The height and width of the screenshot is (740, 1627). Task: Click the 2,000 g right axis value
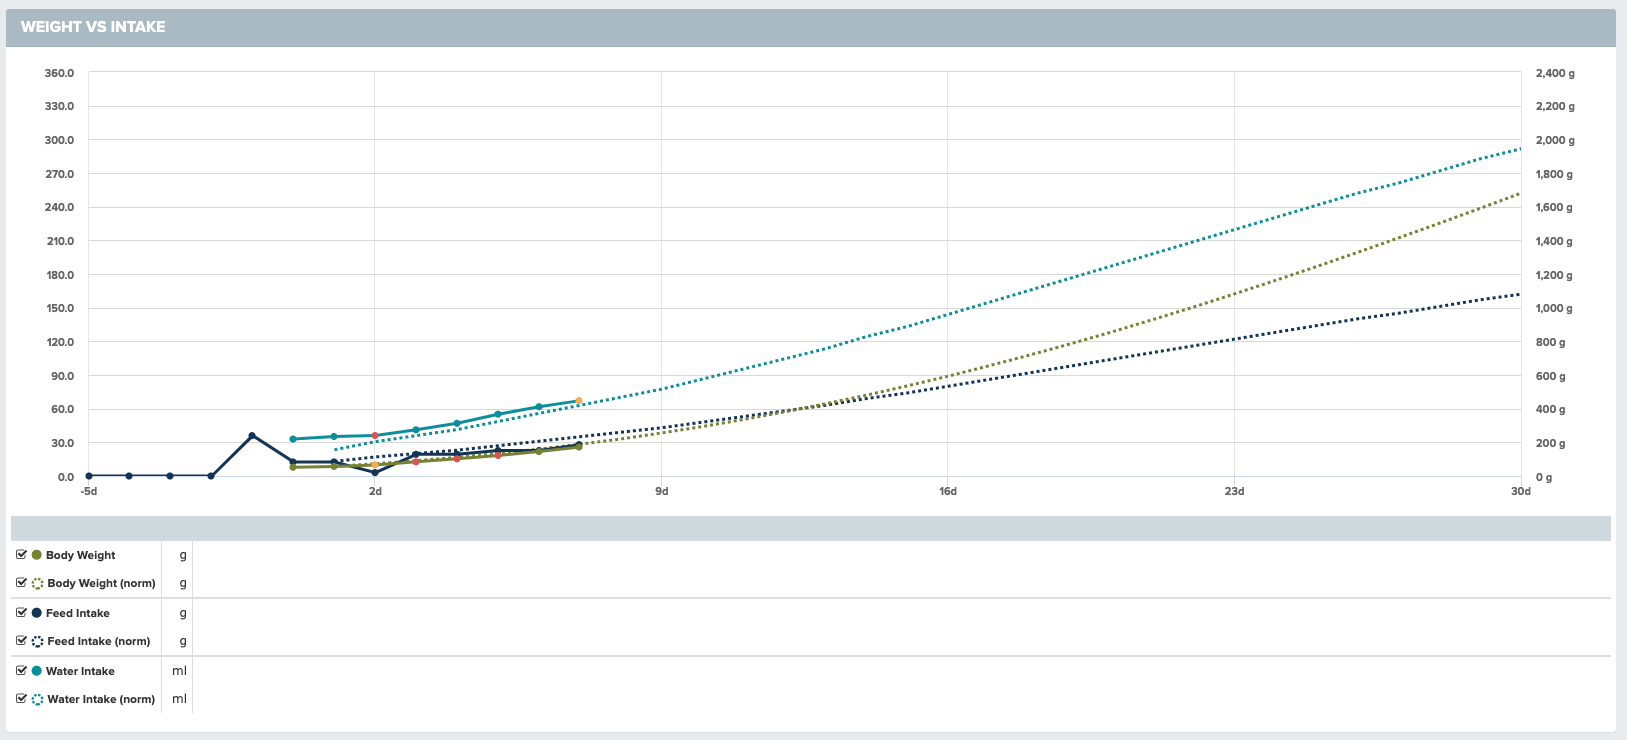1555,140
